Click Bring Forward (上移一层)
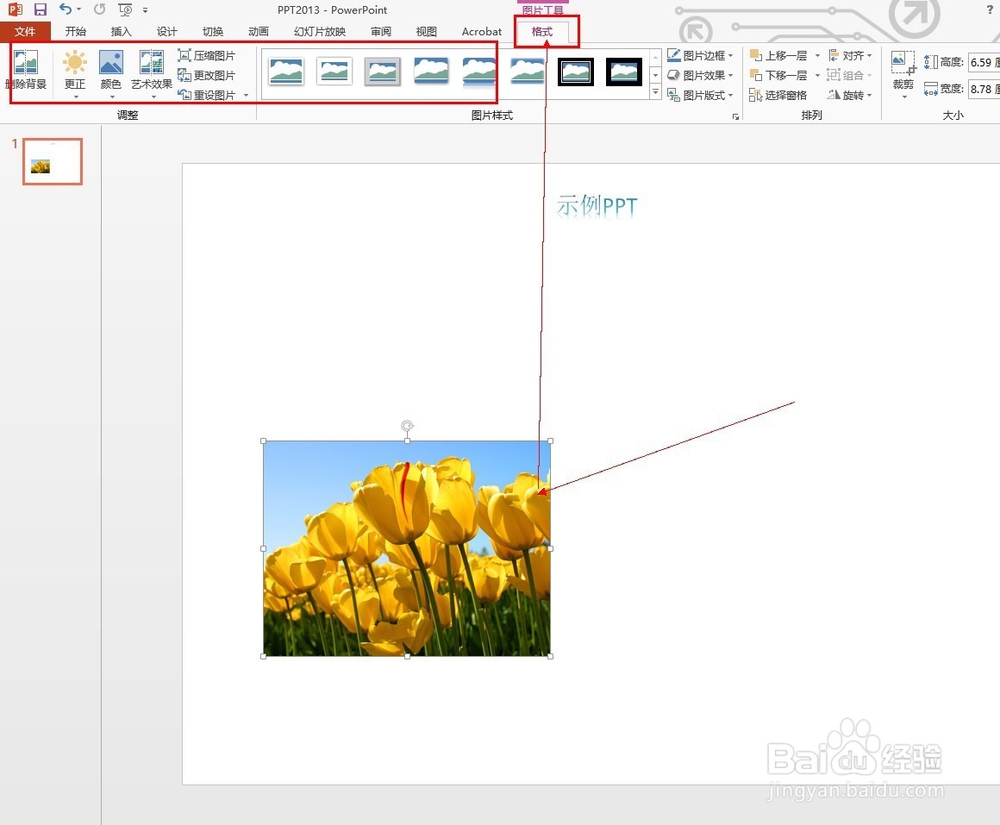This screenshot has height=825, width=1000. pos(778,55)
